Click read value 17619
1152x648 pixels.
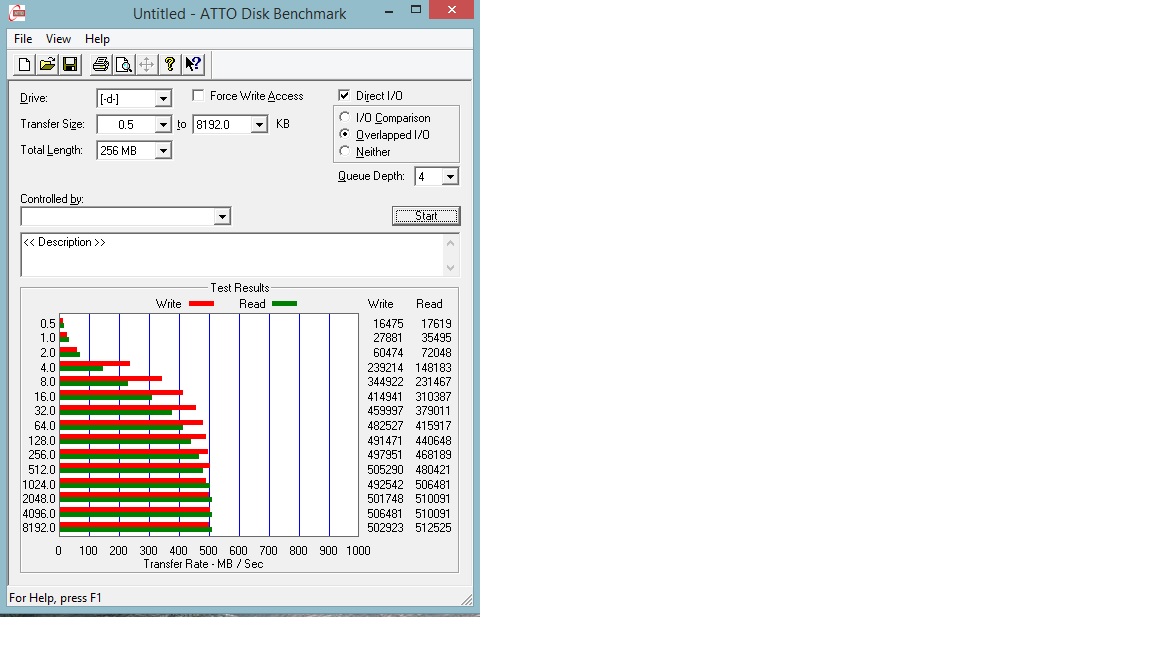click(436, 324)
